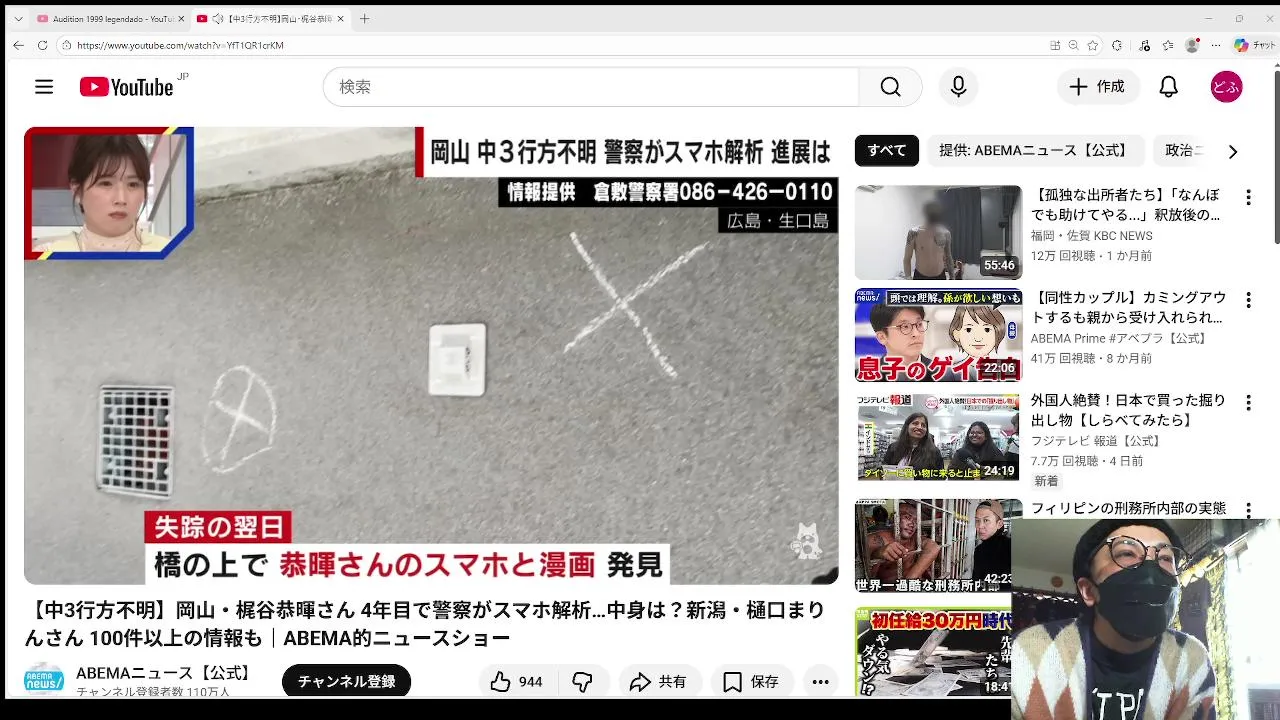Viewport: 1280px width, 720px height.
Task: Click the 保存 save button
Action: (751, 682)
